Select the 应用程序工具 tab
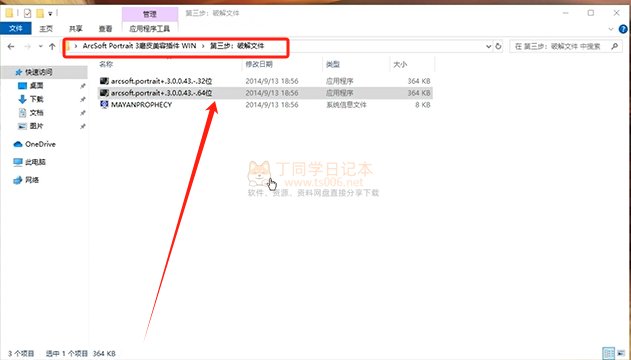Screen dimensions: 631x360 pyautogui.click(x=150, y=29)
